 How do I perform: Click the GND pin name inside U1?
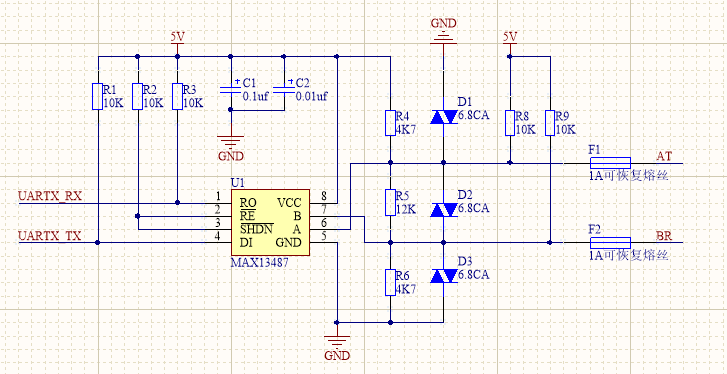pyautogui.click(x=288, y=242)
